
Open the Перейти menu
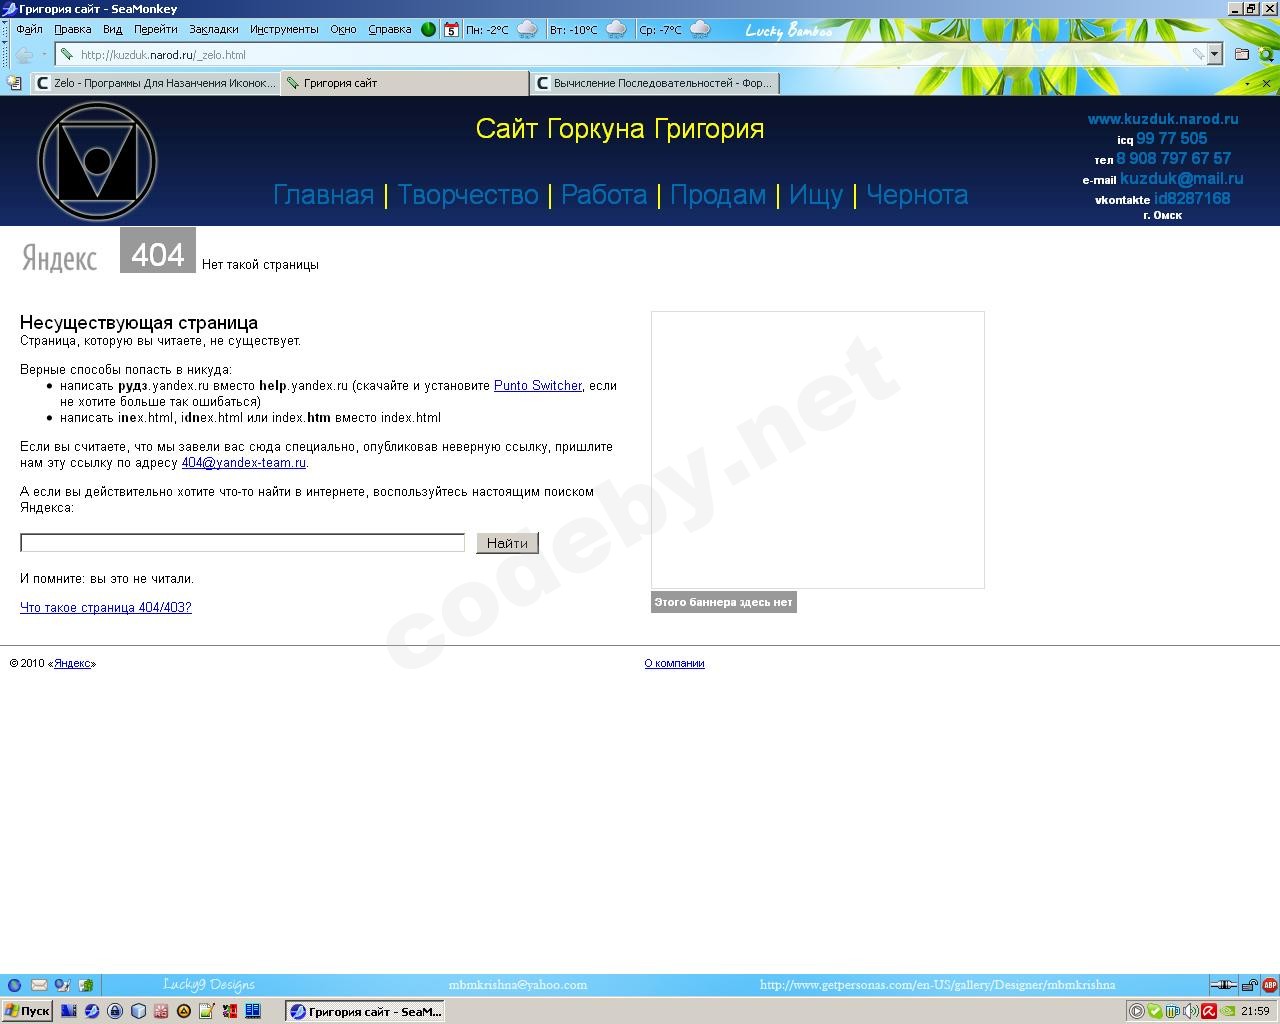pos(155,29)
